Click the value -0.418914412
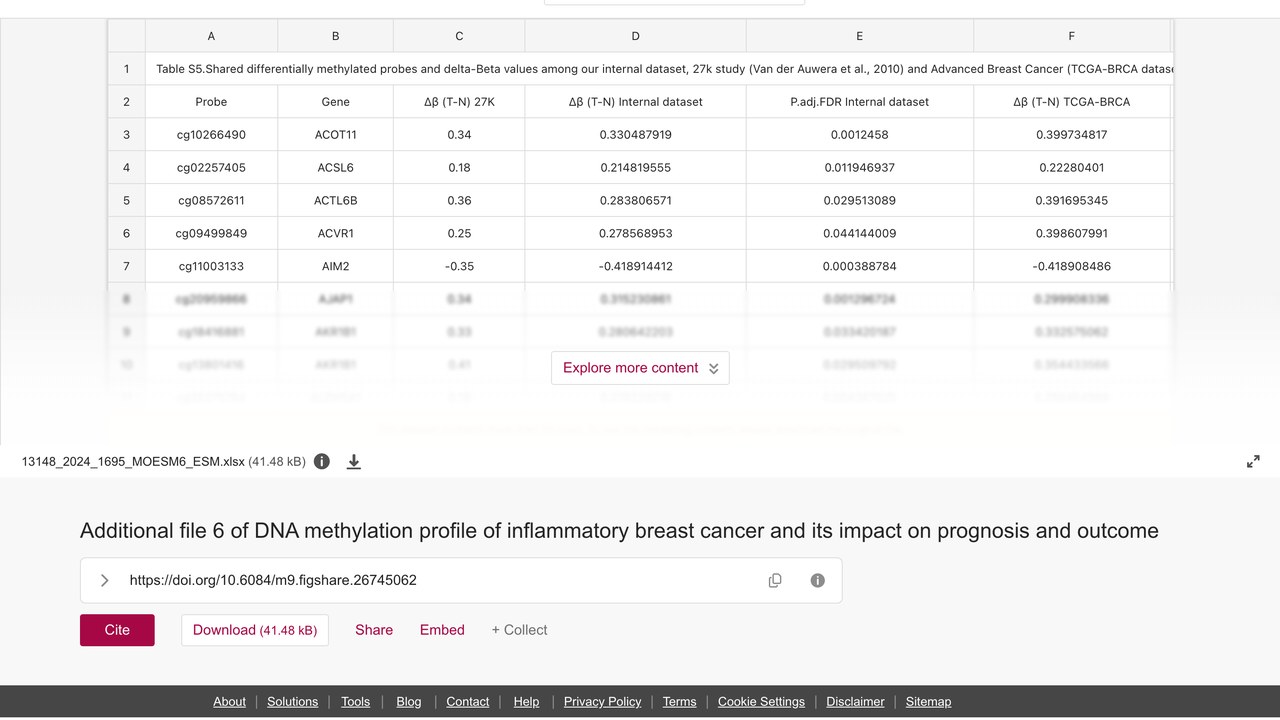Screen dimensions: 1280x720 pyautogui.click(x=635, y=267)
